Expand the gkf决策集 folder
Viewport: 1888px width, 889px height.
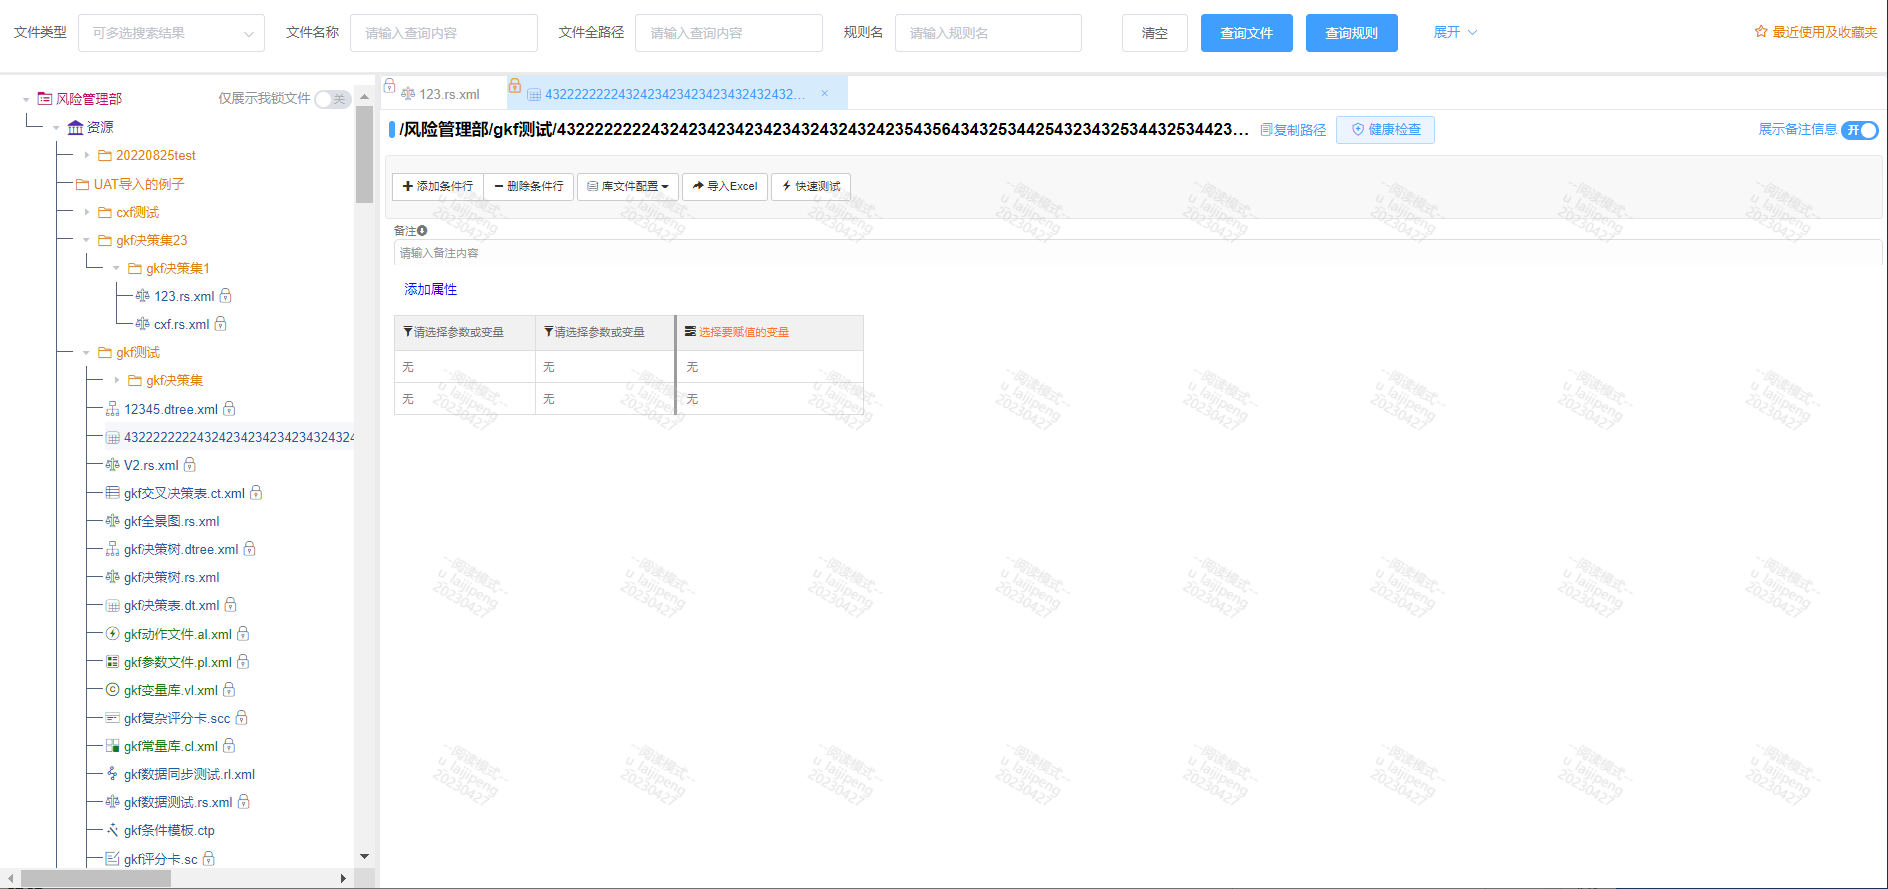pyautogui.click(x=117, y=380)
